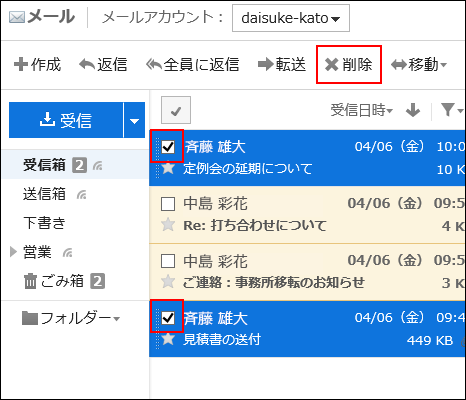Viewport: 466px width, 400px height.
Task: Select 受信箱 inbox folder
Action: (44, 165)
